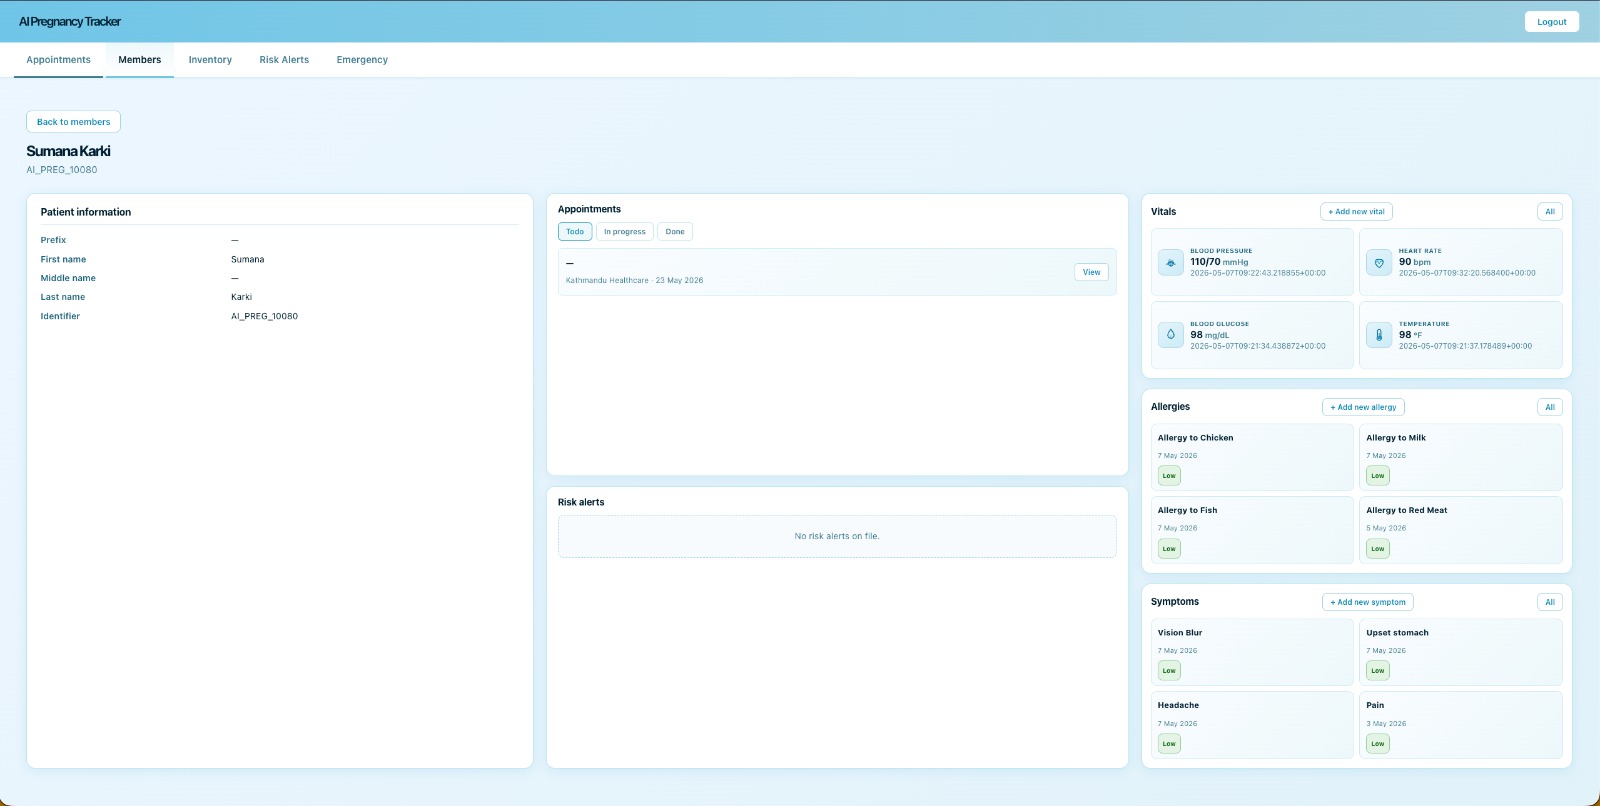Image resolution: width=1600 pixels, height=806 pixels.
Task: Click the AI Pregnancy Tracker title
Action: click(x=70, y=22)
